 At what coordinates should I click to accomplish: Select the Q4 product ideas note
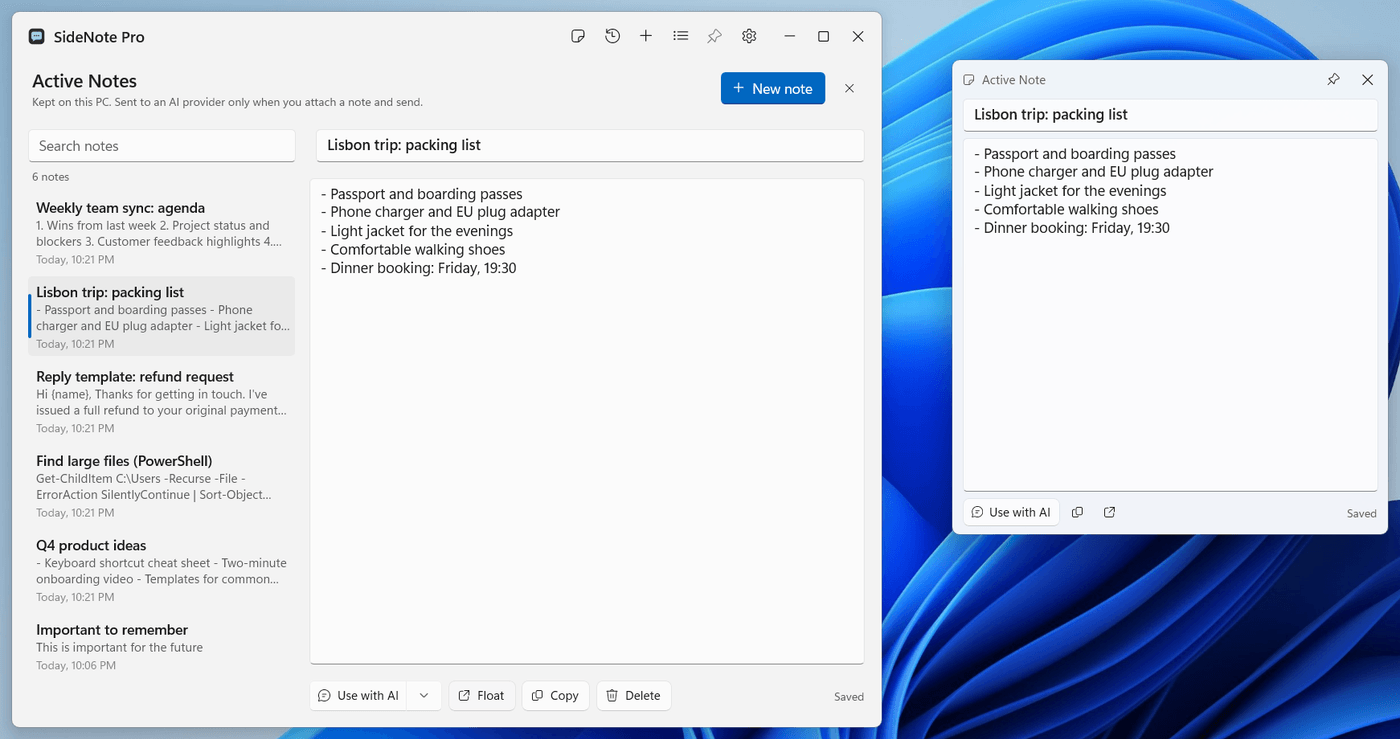162,570
